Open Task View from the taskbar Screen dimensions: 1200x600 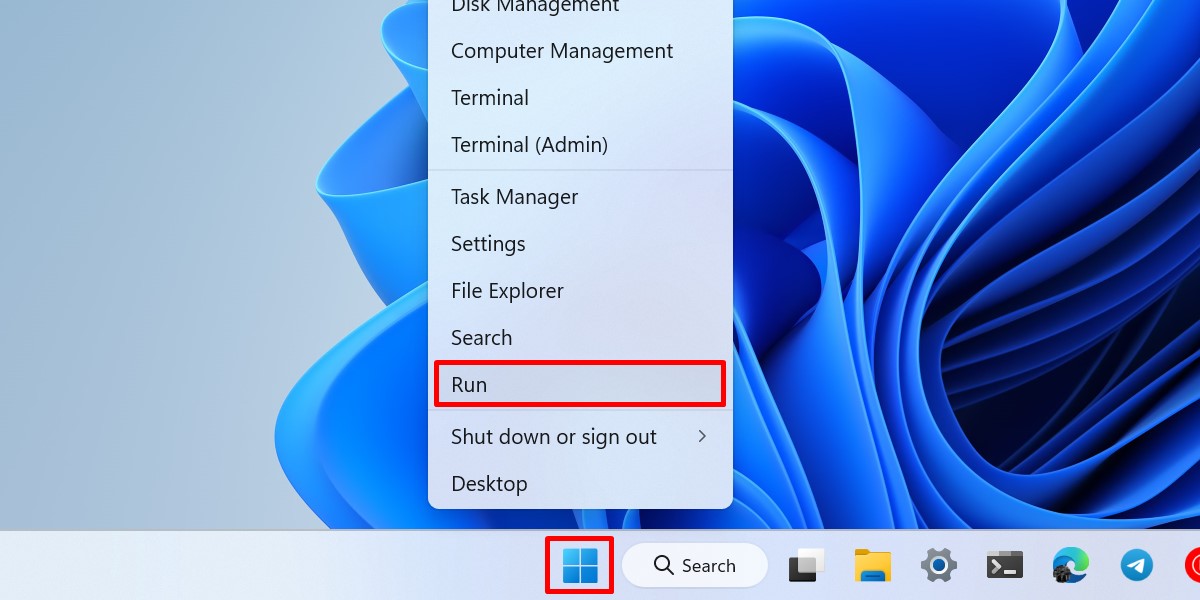(x=805, y=565)
